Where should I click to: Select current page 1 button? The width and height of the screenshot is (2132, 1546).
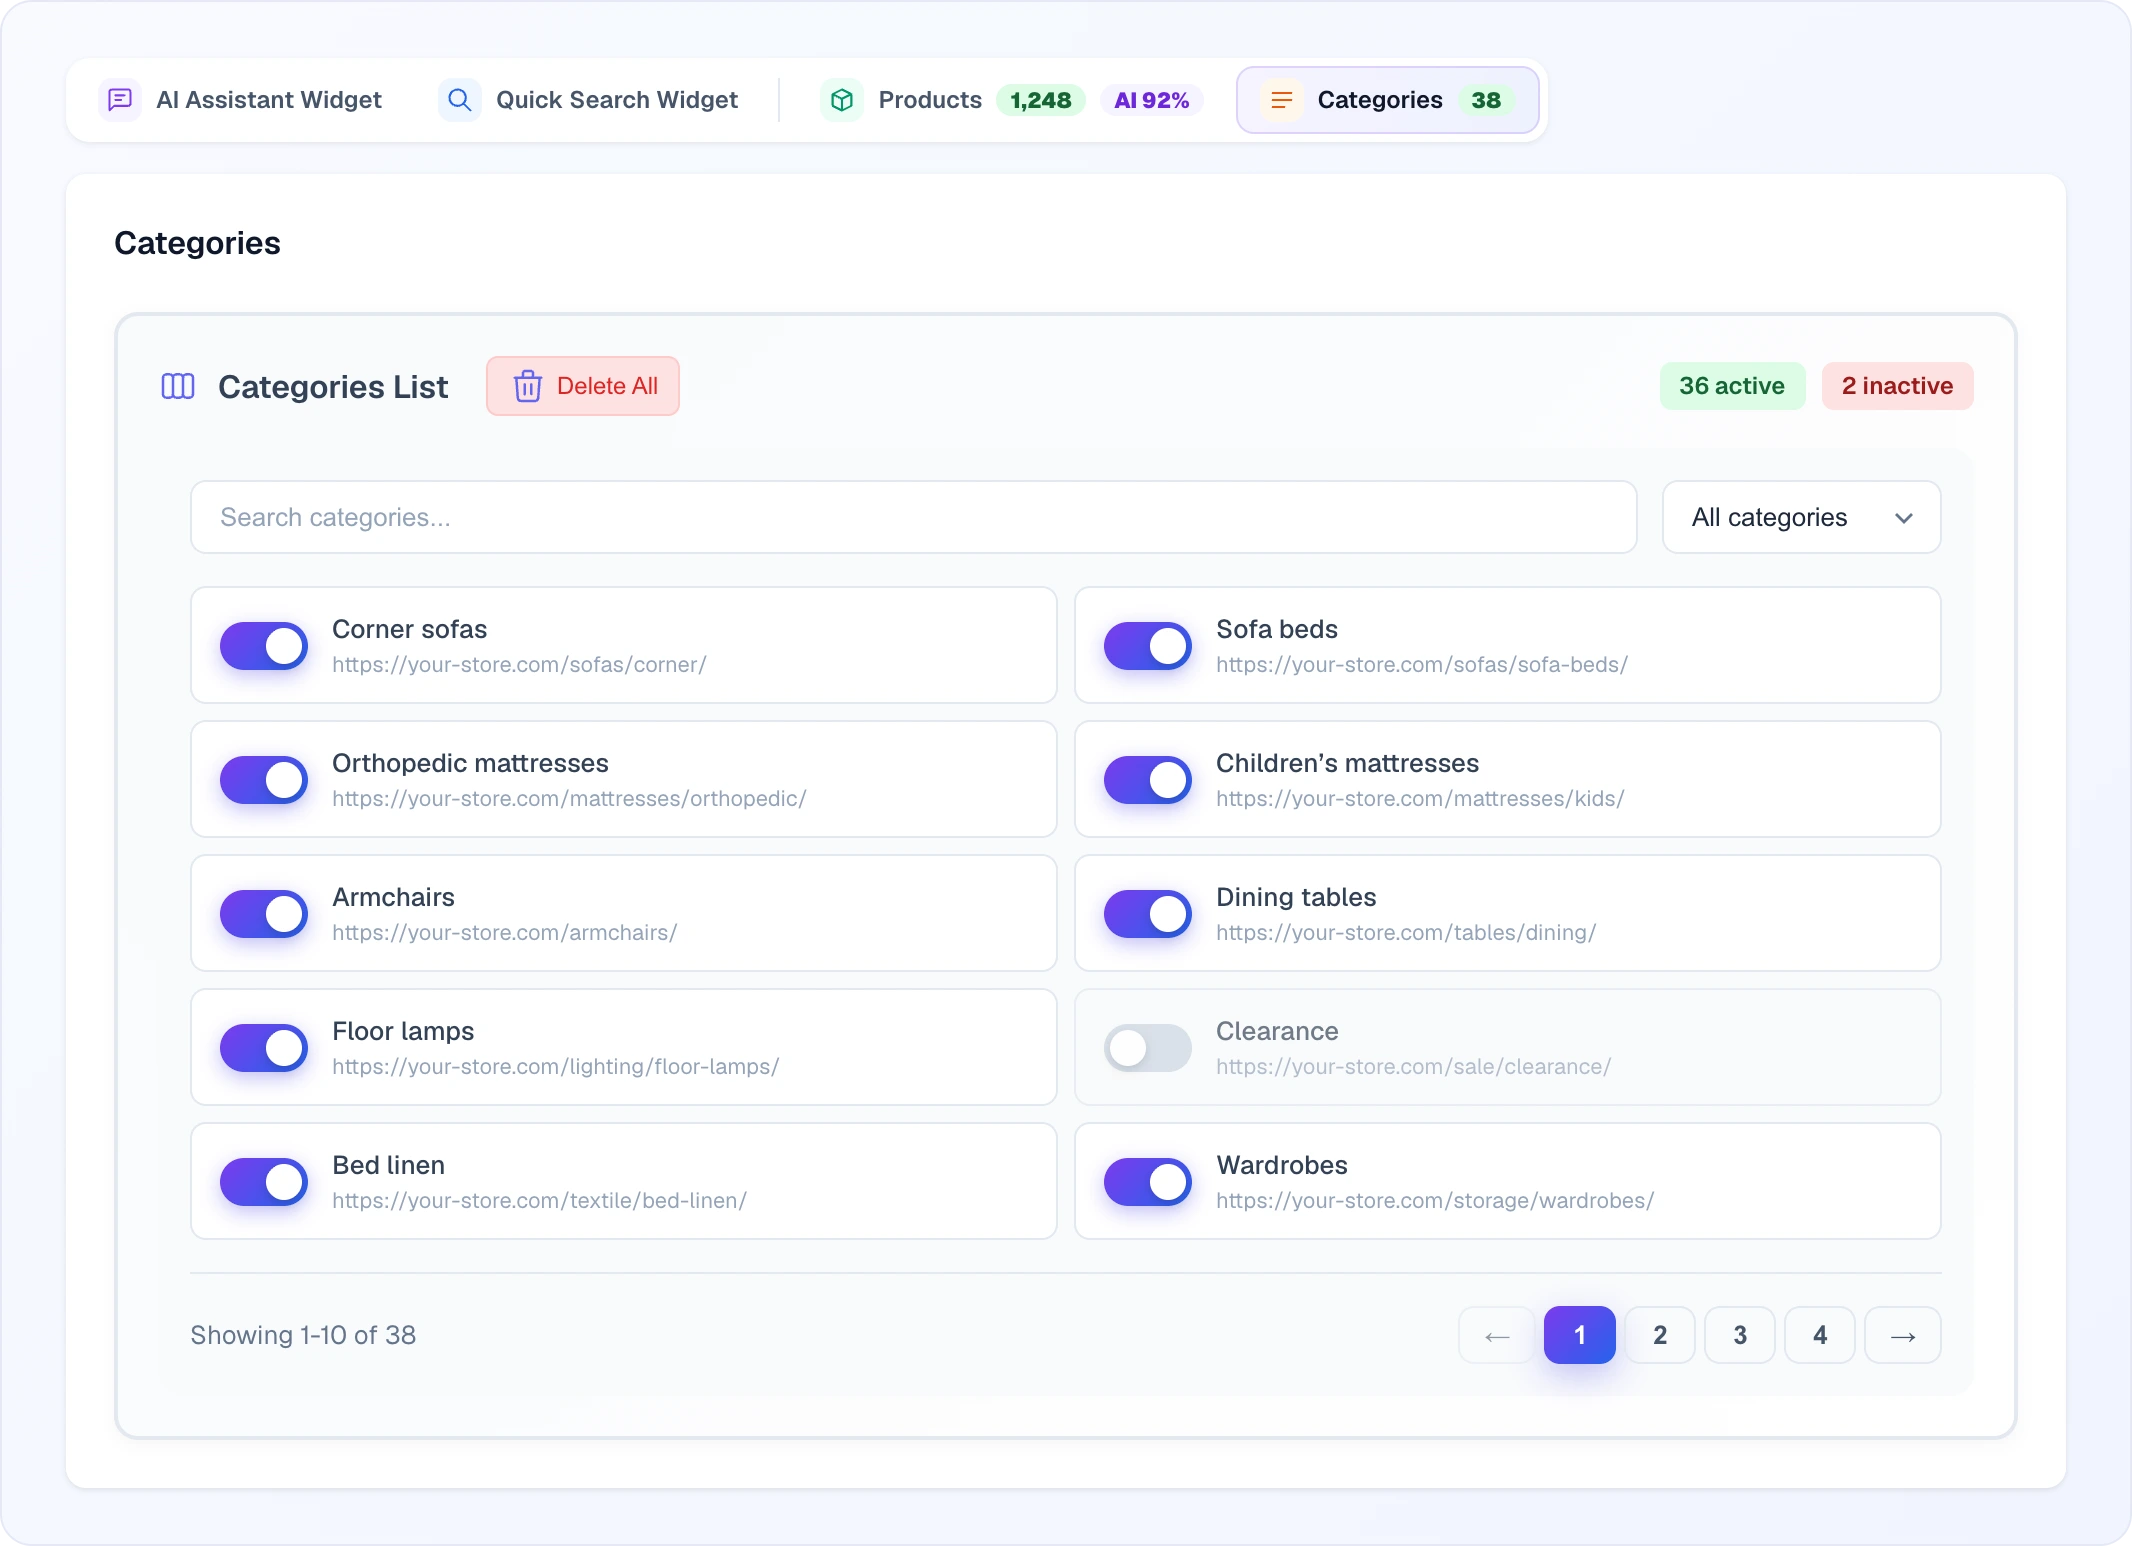tap(1580, 1335)
